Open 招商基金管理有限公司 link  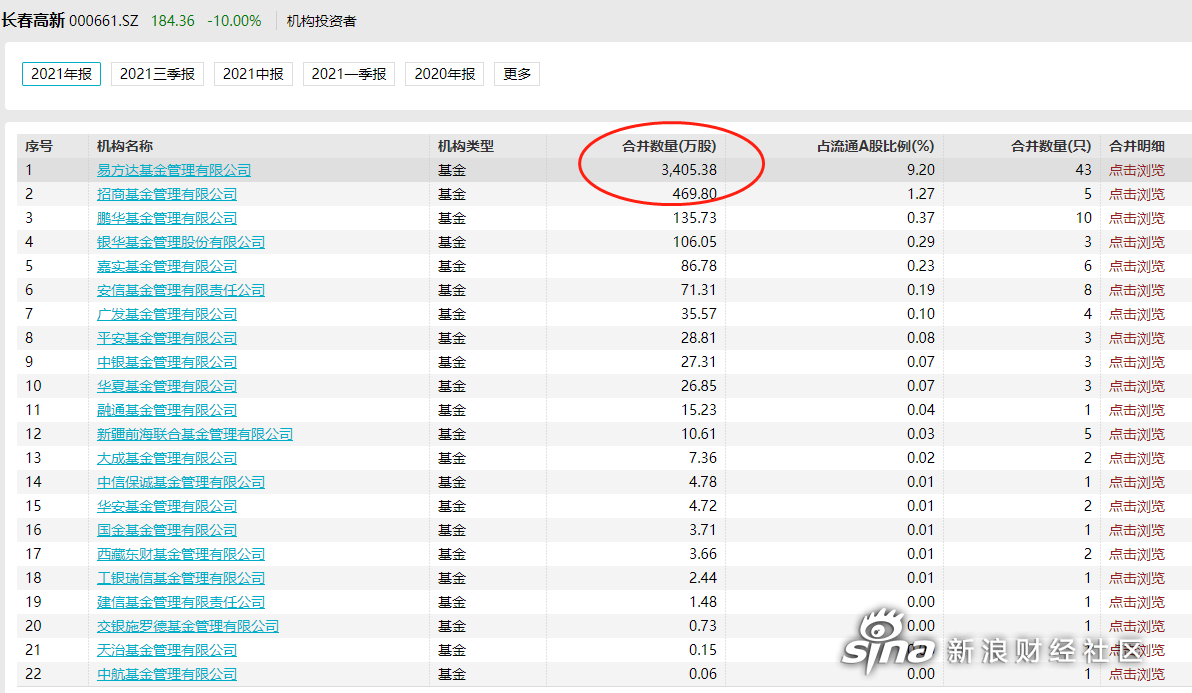pos(167,195)
